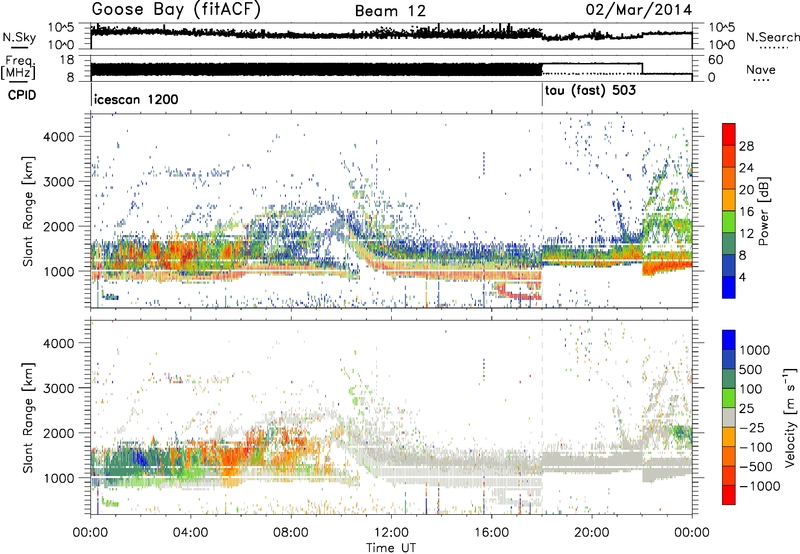Image resolution: width=800 pixels, height=554 pixels.
Task: Click the '18' tick on the Freq axis
Action: tap(67, 60)
